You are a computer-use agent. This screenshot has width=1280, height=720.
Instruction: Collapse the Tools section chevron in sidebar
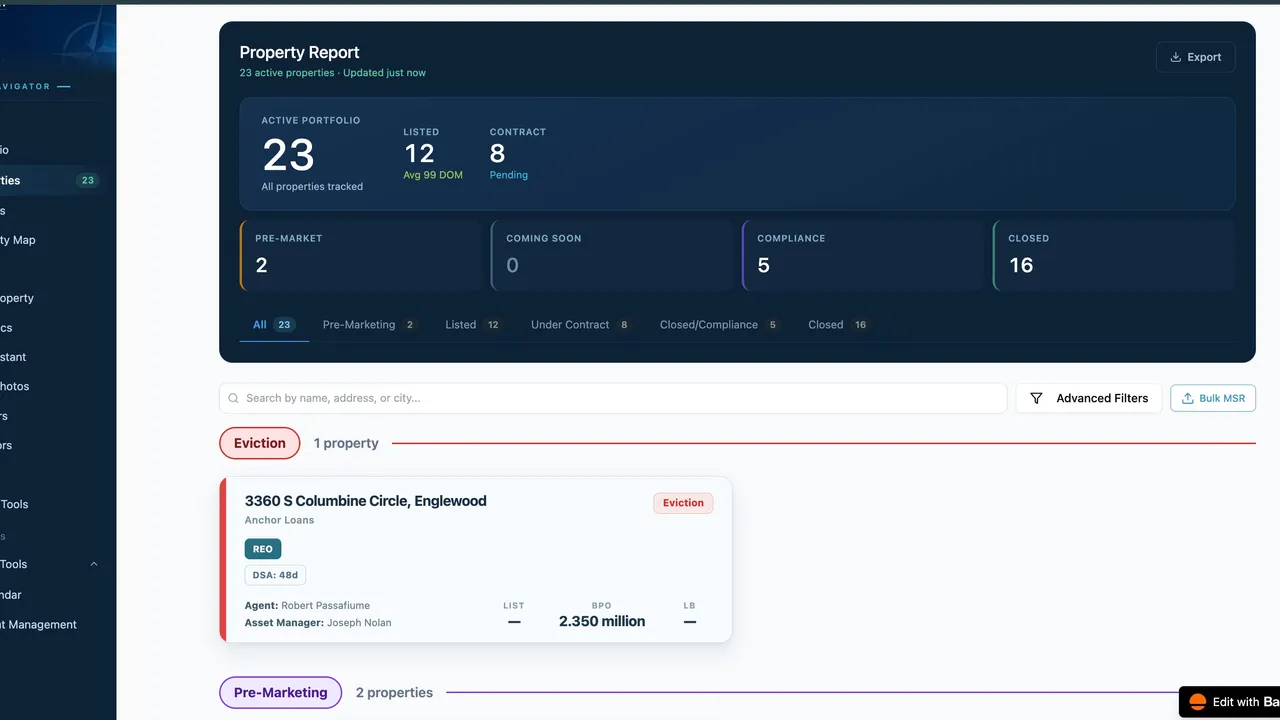click(94, 564)
